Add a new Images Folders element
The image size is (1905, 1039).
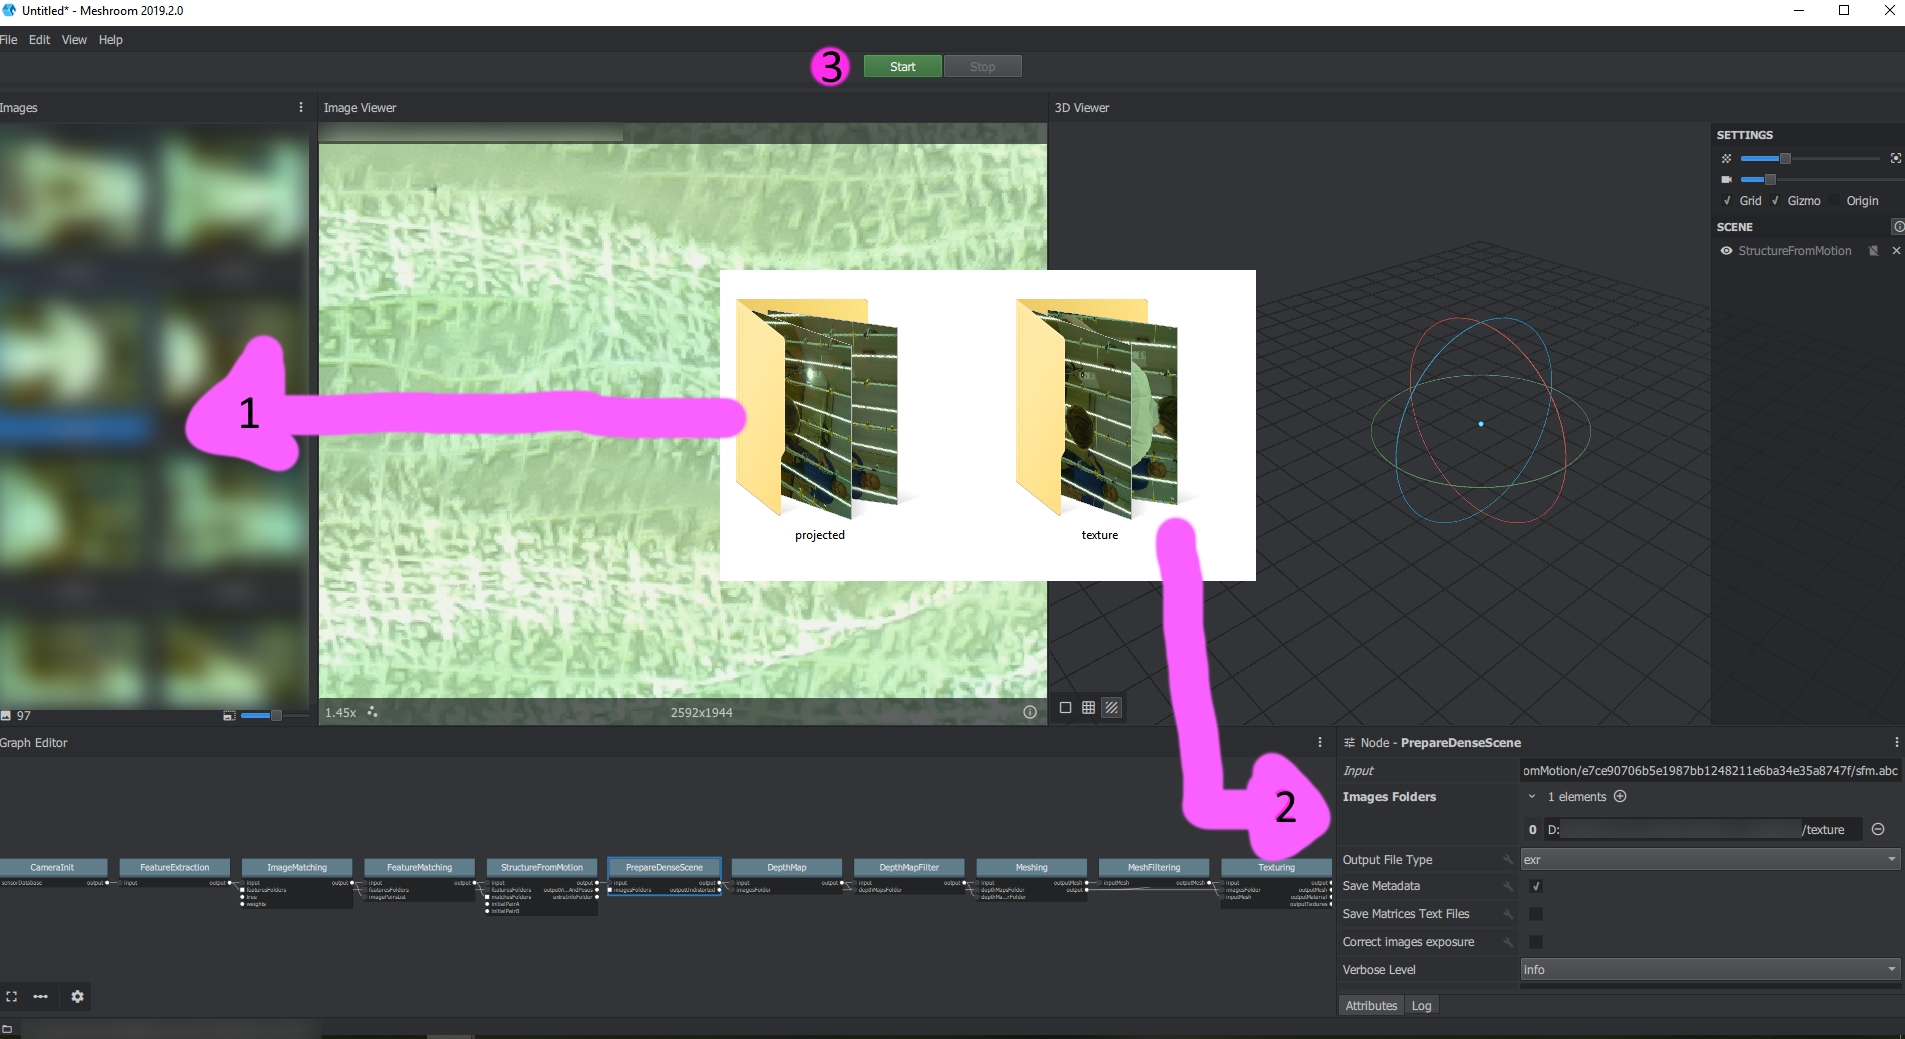[x=1620, y=796]
